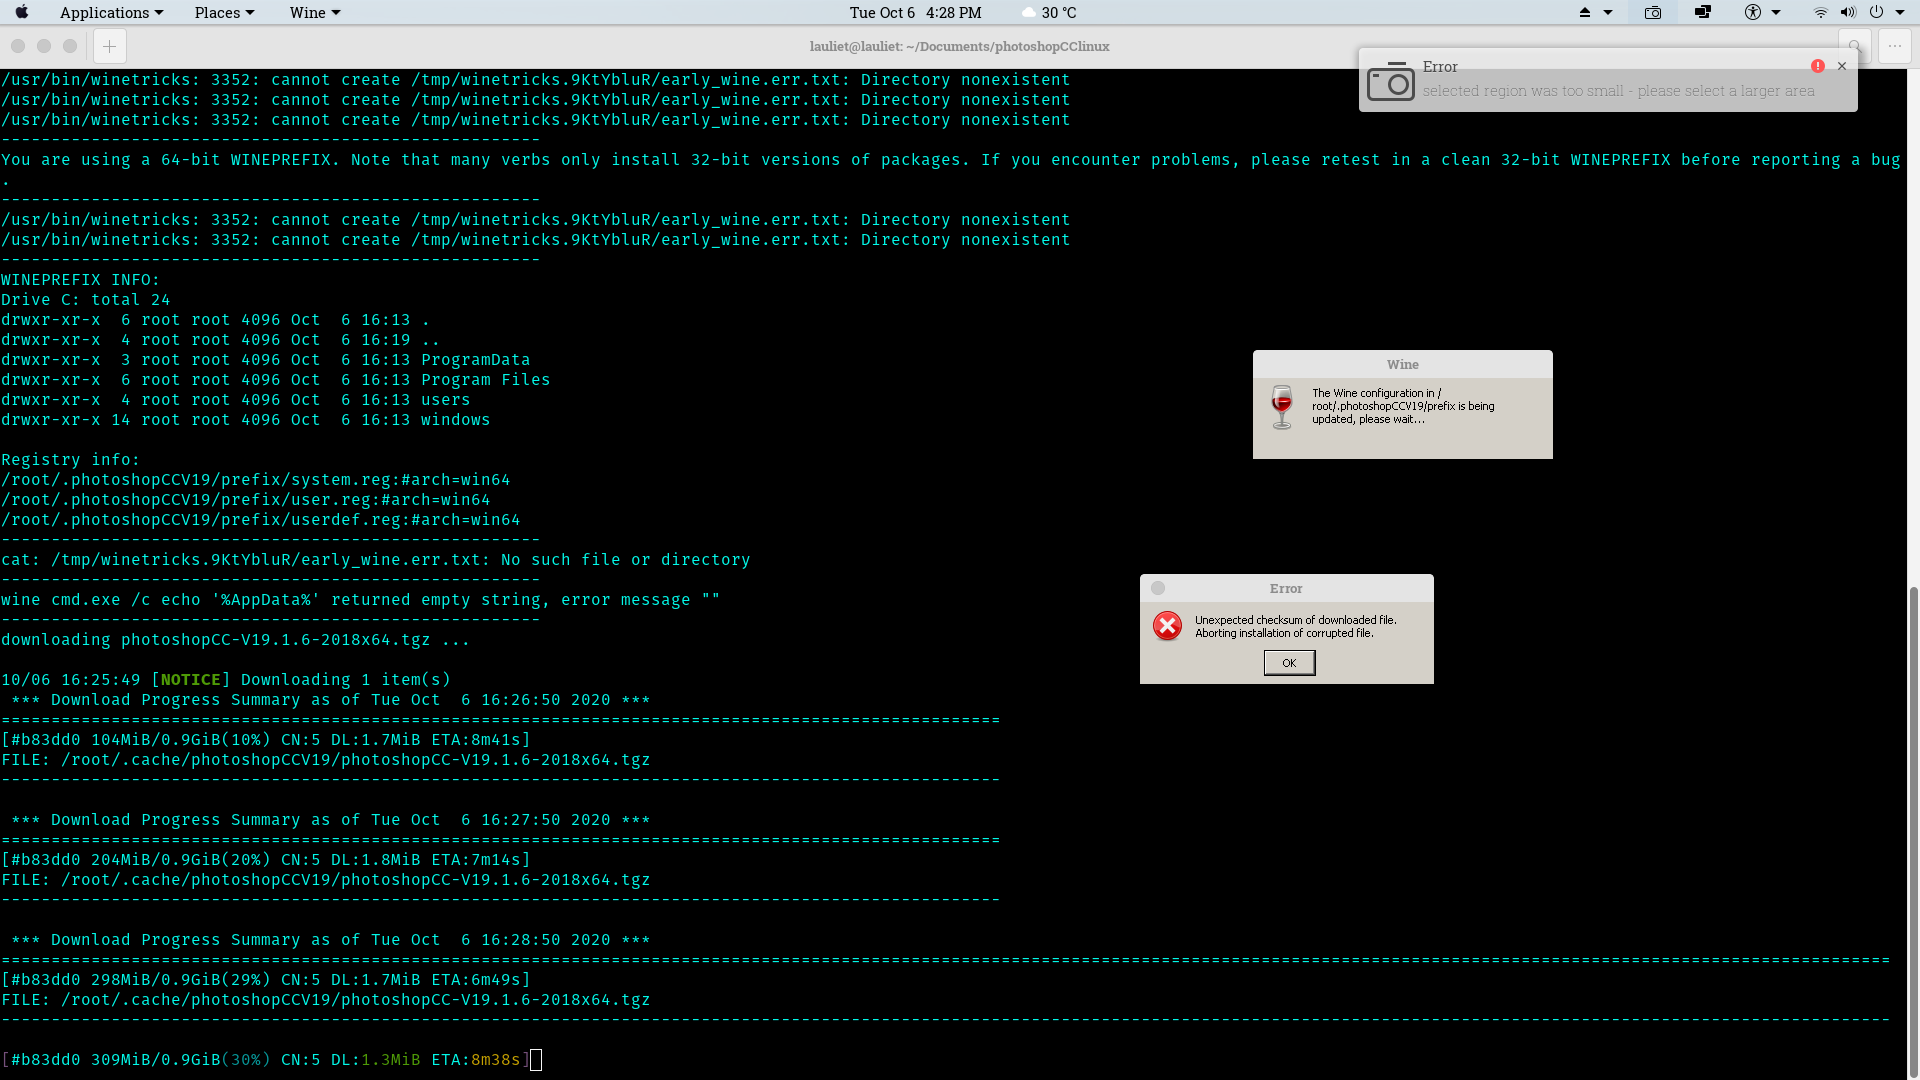Click OK in the checksum Error dialog

1289,663
